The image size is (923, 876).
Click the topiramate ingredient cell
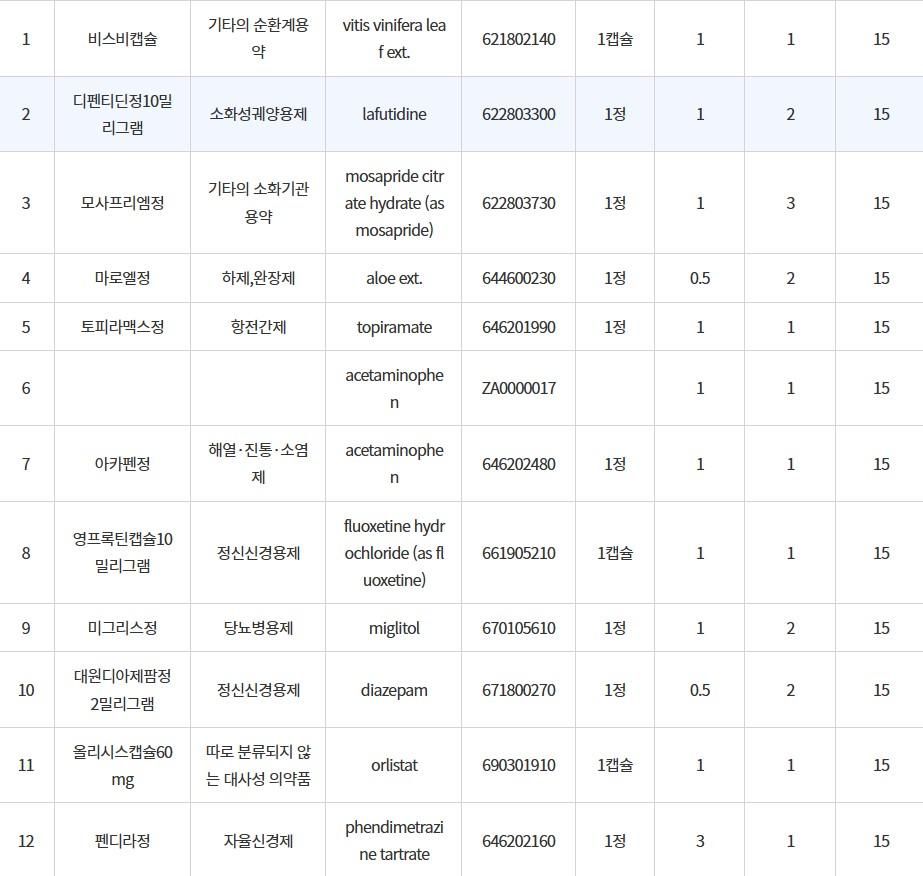coord(393,327)
